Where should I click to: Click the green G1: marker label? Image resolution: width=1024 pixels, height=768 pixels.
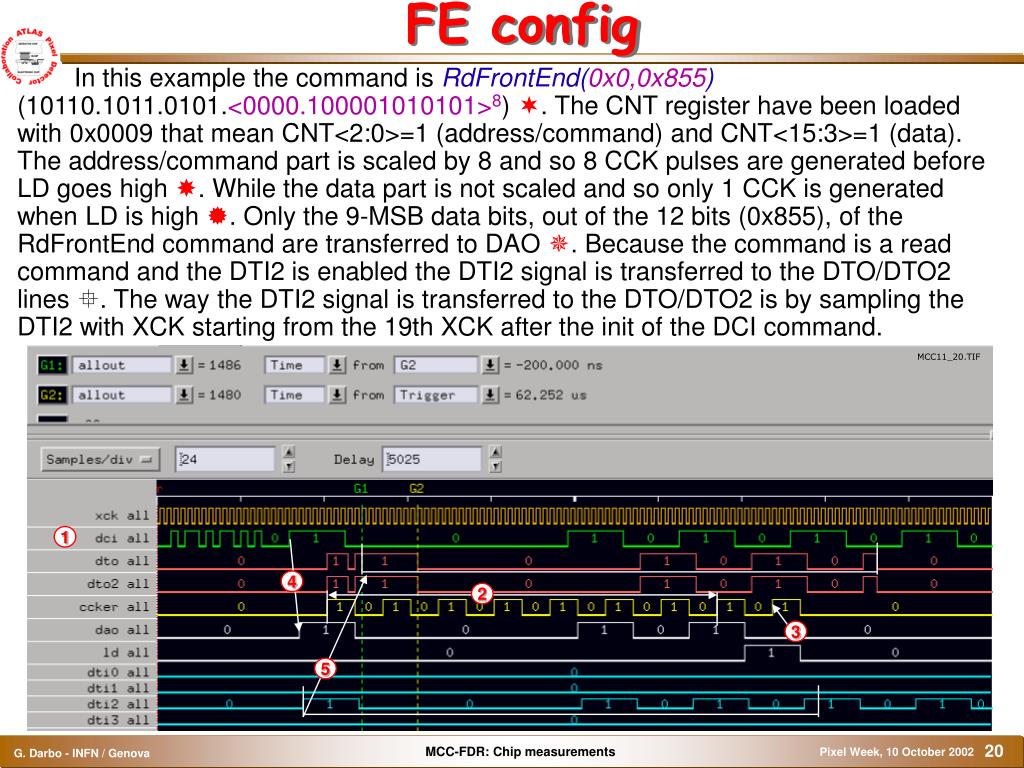tap(52, 365)
